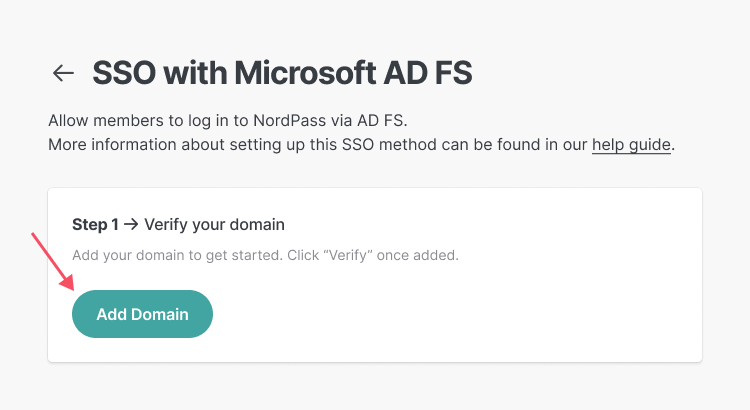This screenshot has height=410, width=750.
Task: Click the Verify your domain text
Action: coord(214,224)
